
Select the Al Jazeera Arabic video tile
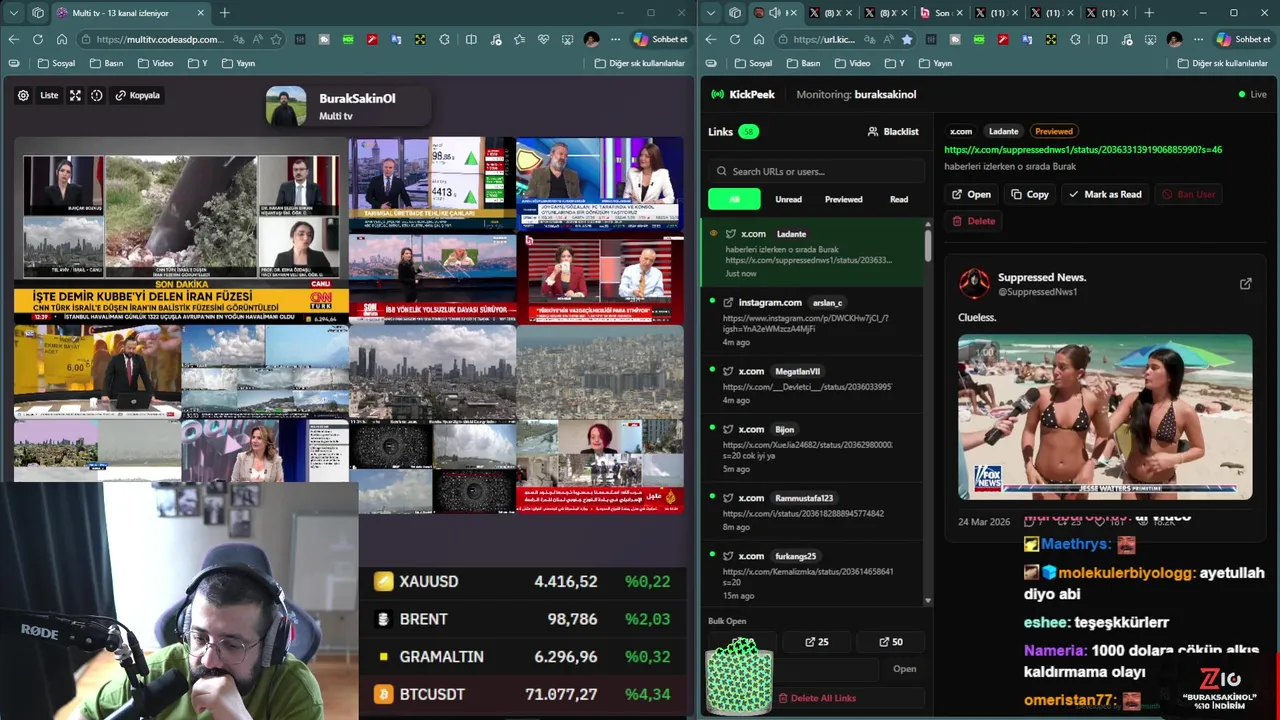tap(600, 467)
